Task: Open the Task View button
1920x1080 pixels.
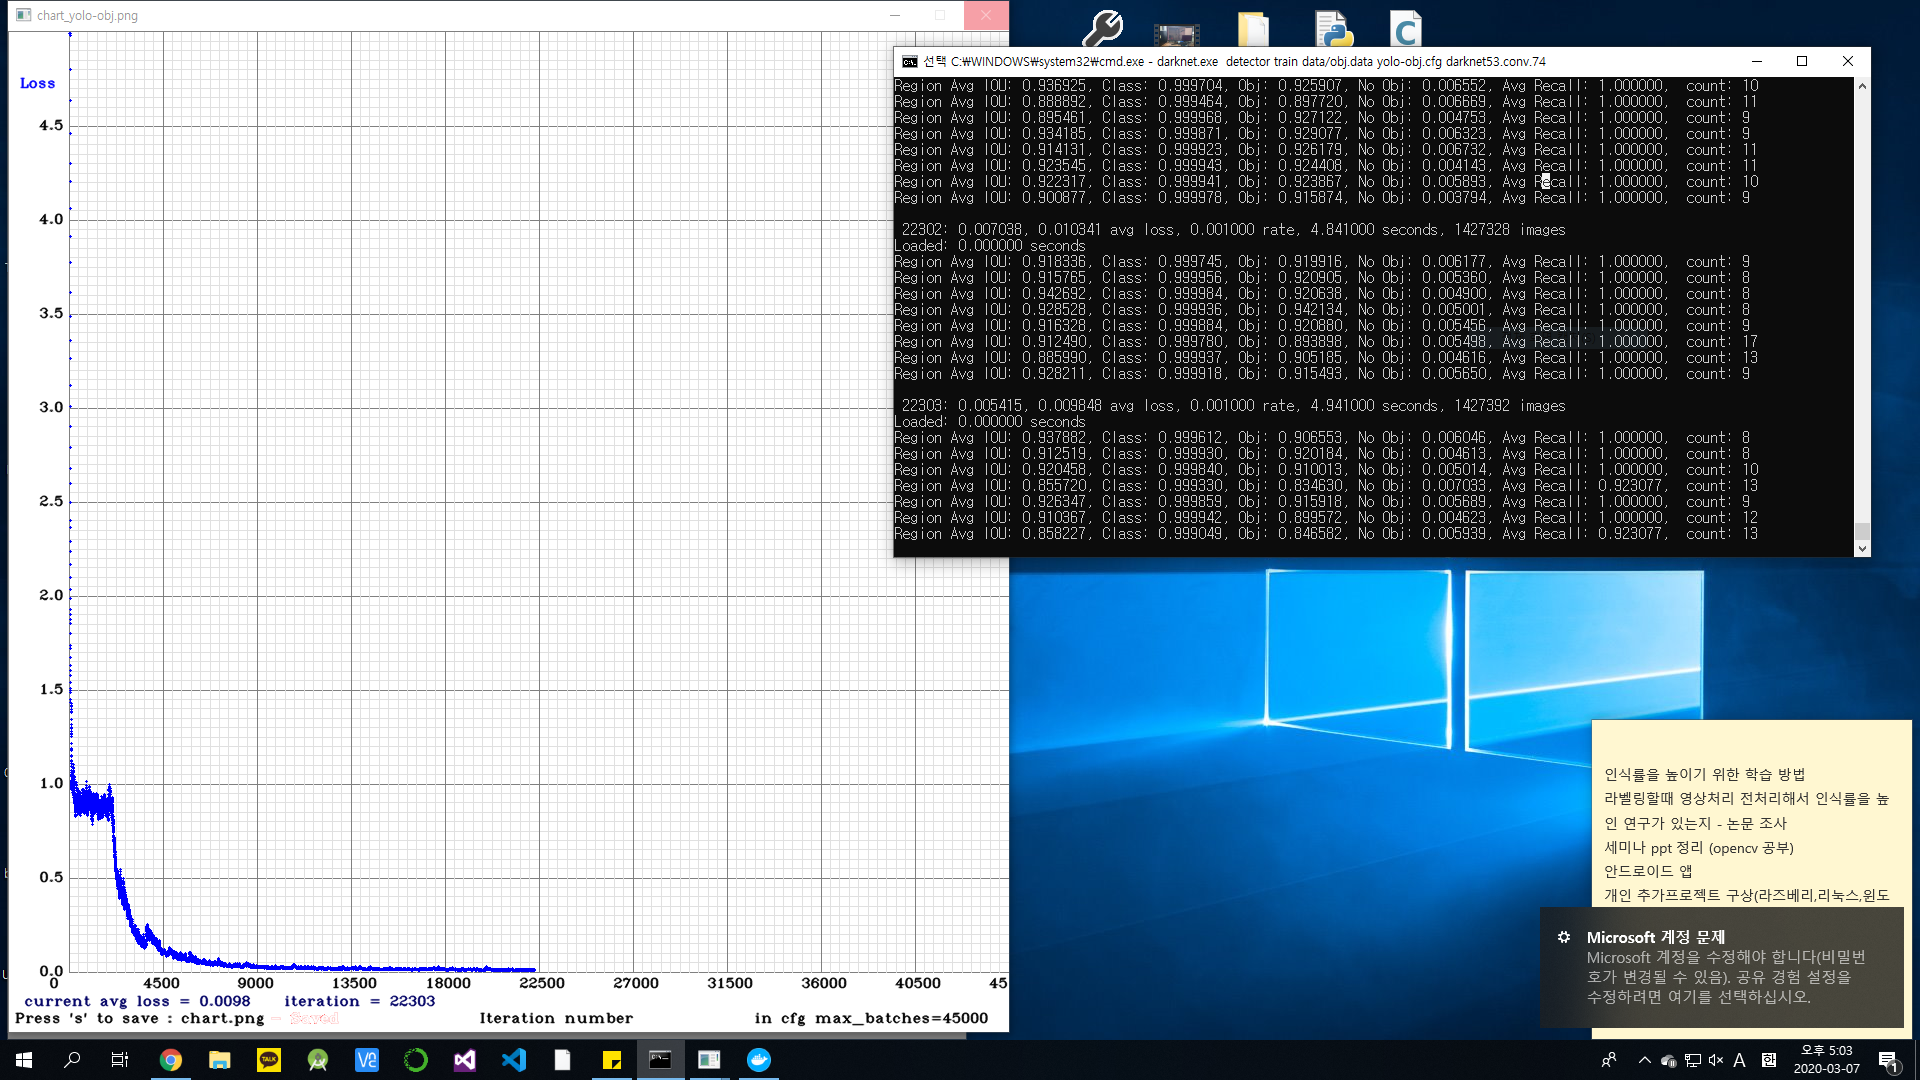Action: (x=120, y=1060)
